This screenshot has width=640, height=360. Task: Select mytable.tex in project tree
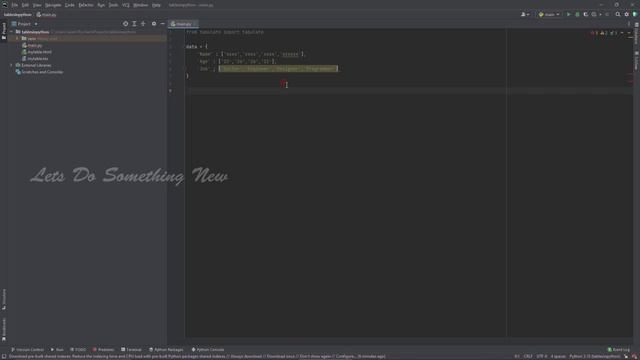[35, 59]
